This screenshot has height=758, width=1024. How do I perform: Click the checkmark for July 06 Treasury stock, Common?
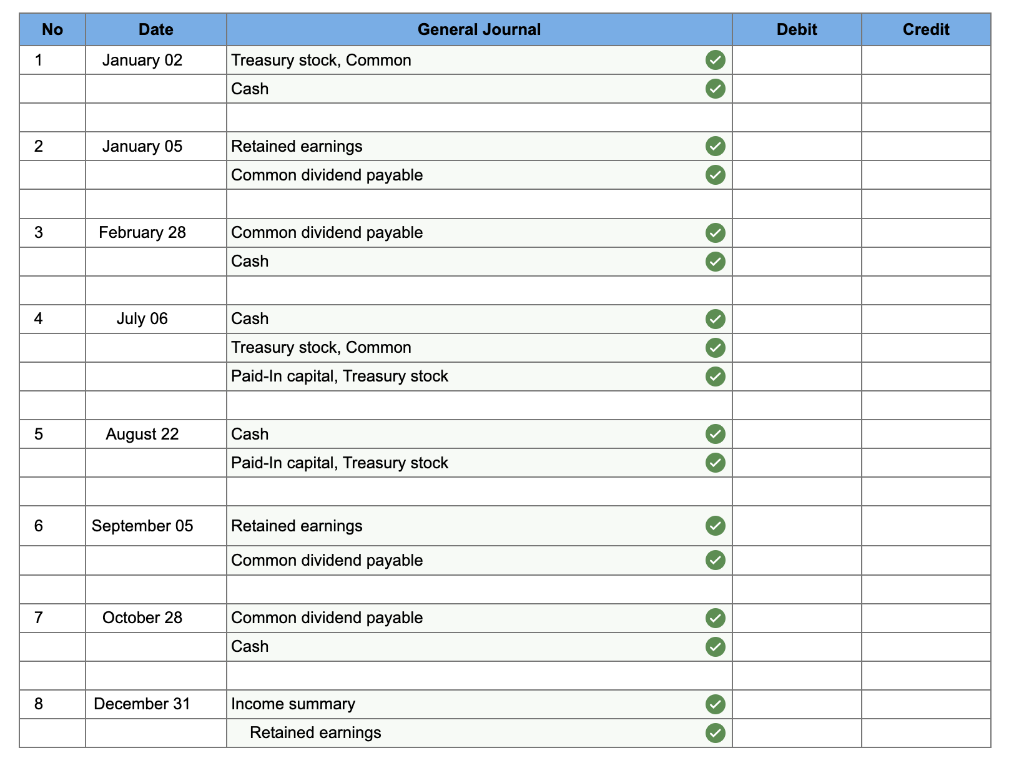coord(715,347)
